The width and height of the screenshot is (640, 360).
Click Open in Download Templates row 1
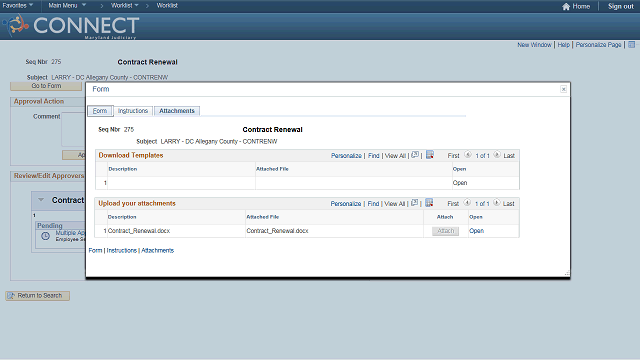tap(460, 183)
